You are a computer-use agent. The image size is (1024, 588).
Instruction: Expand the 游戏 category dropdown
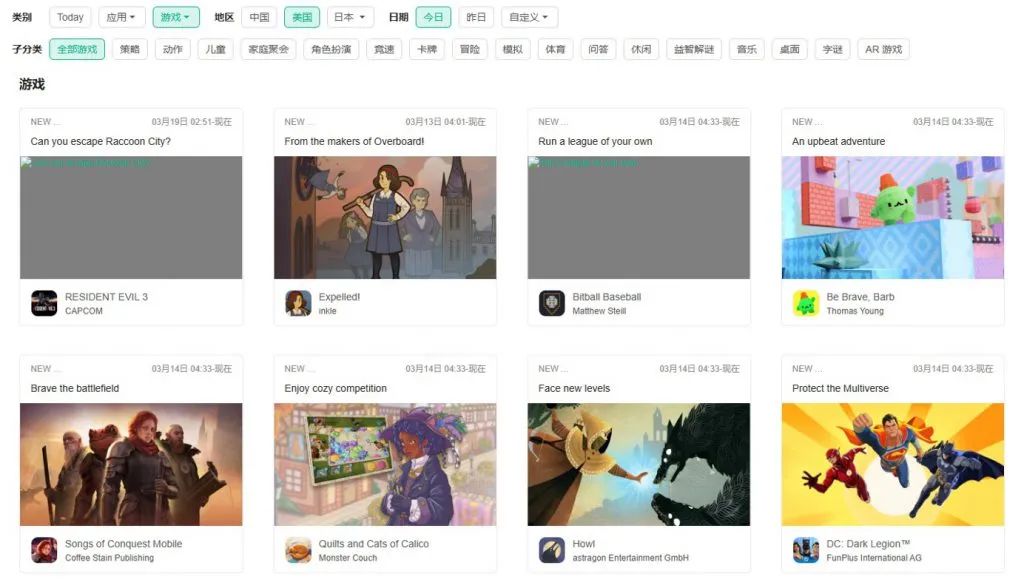[x=176, y=17]
